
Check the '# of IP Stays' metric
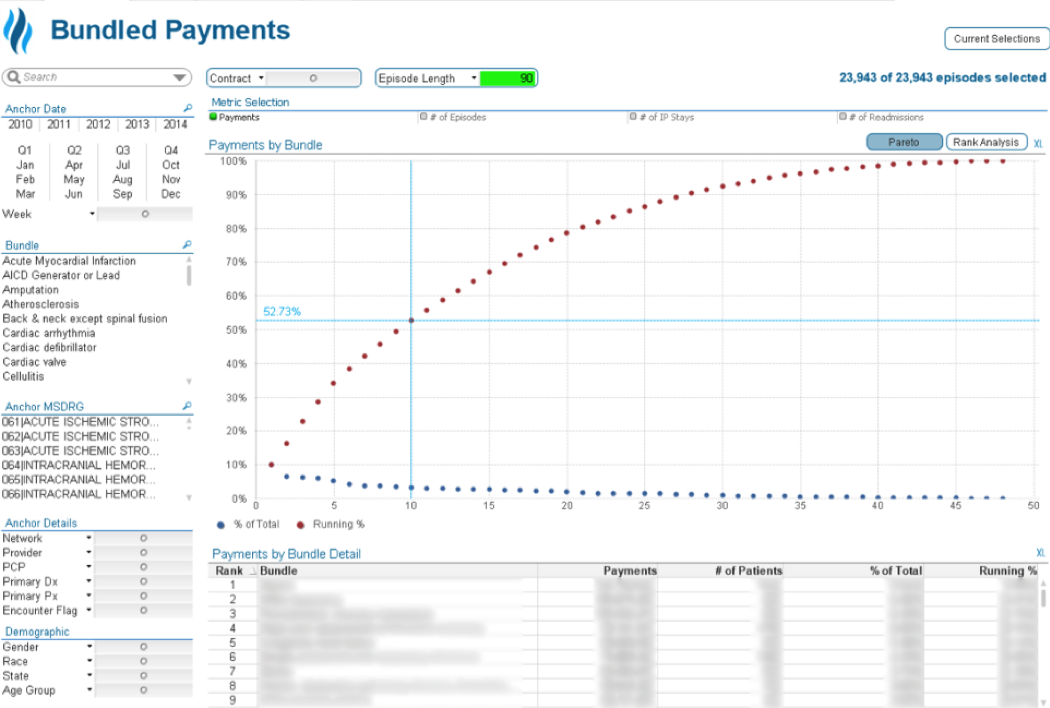(x=632, y=117)
